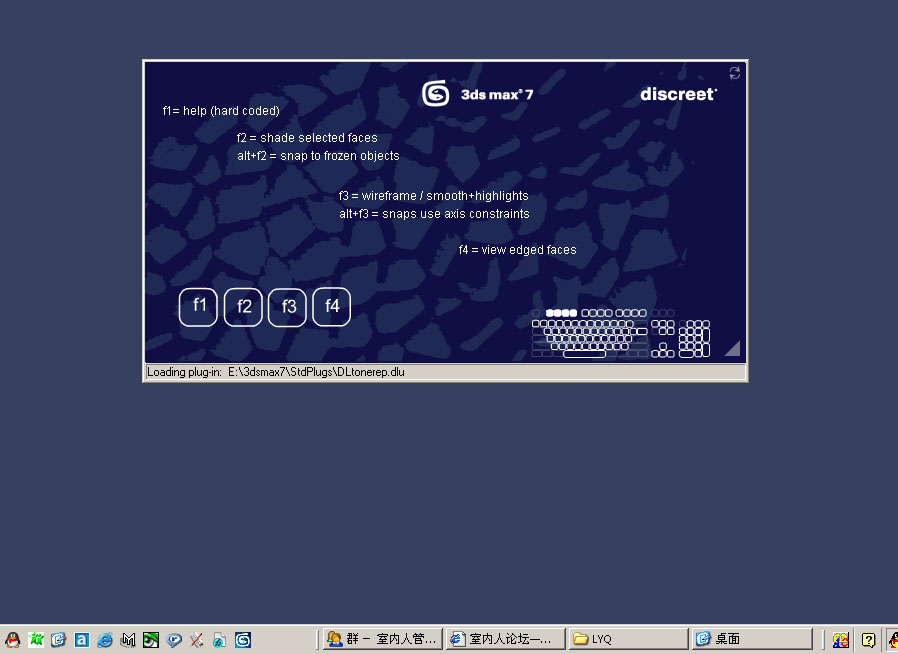The image size is (898, 654).
Task: Open the blue speech bubble quick launch icon
Action: 174,639
